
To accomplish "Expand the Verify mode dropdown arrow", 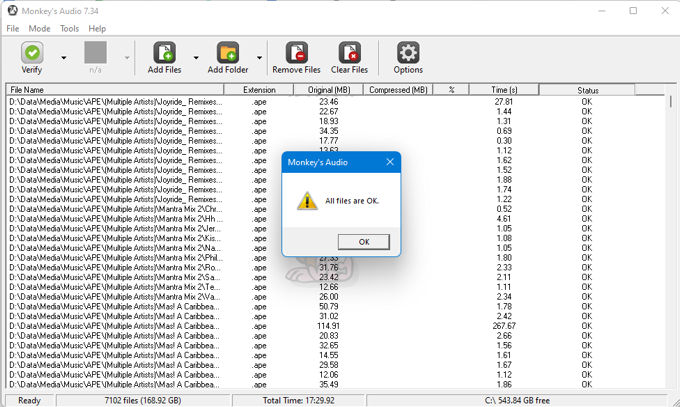I will coord(64,58).
